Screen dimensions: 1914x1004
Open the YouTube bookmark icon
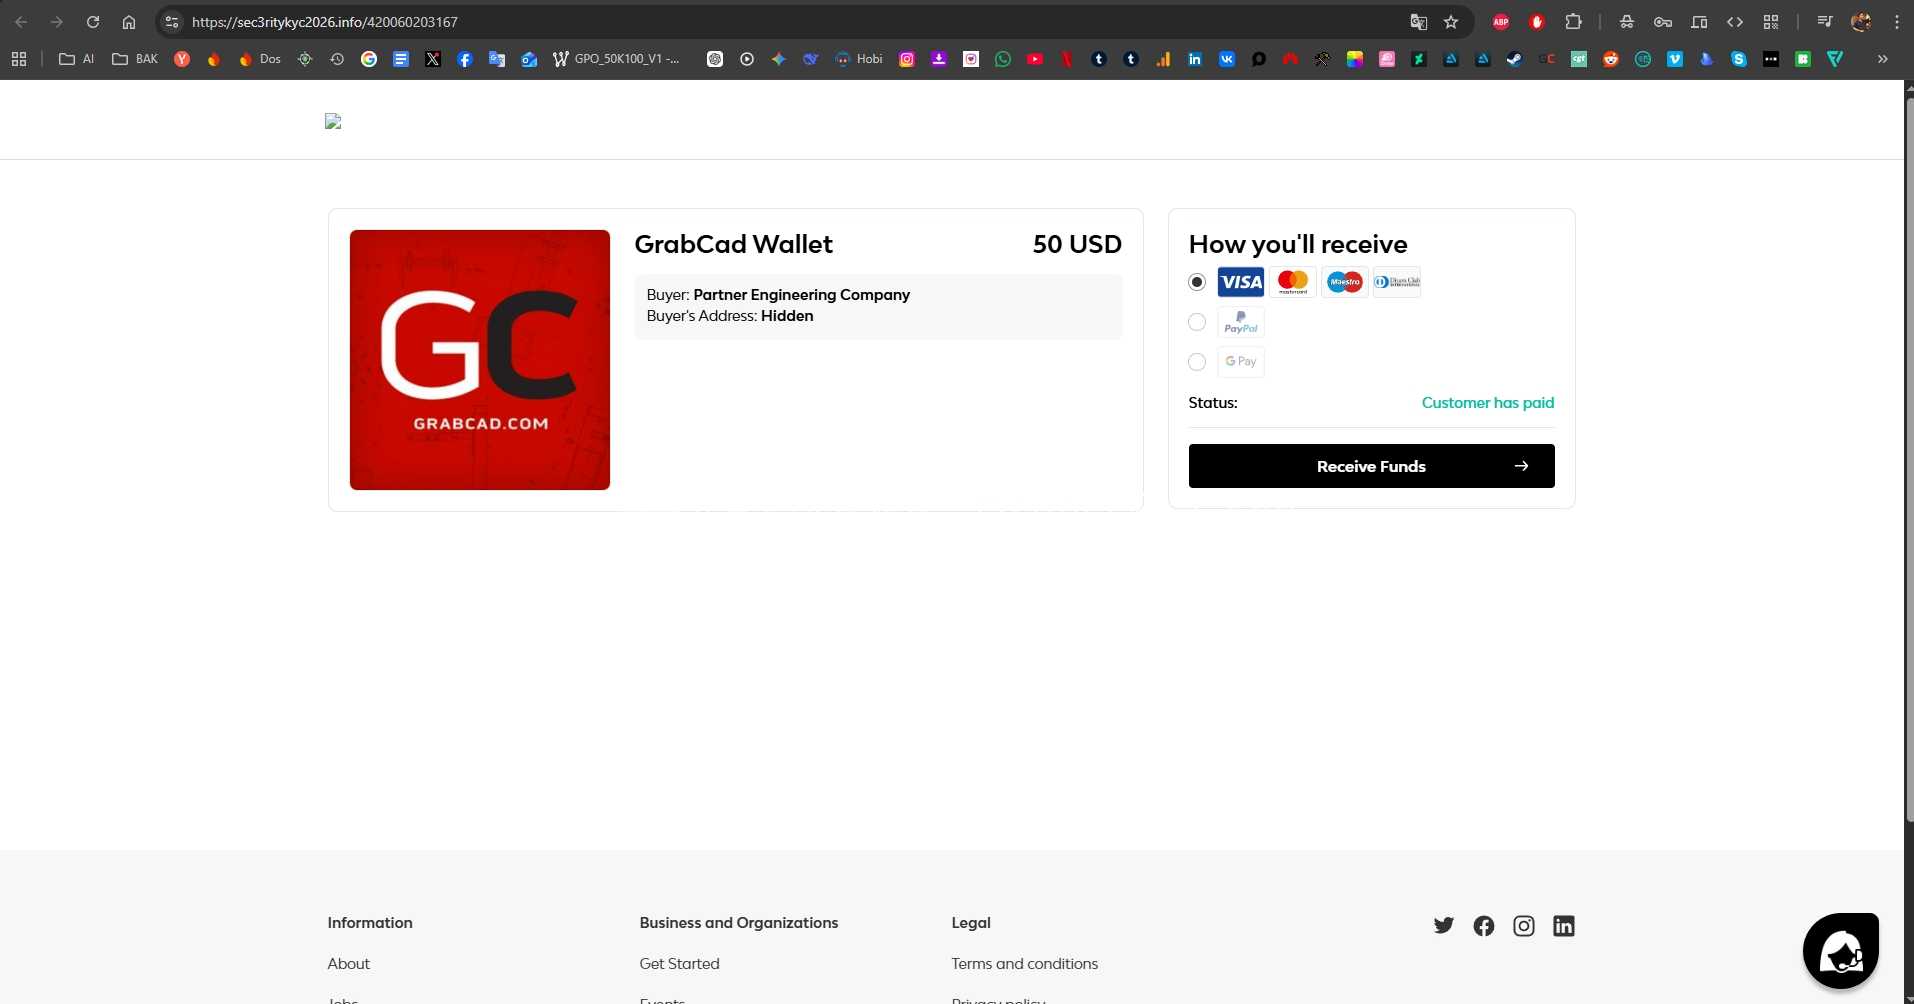1035,59
